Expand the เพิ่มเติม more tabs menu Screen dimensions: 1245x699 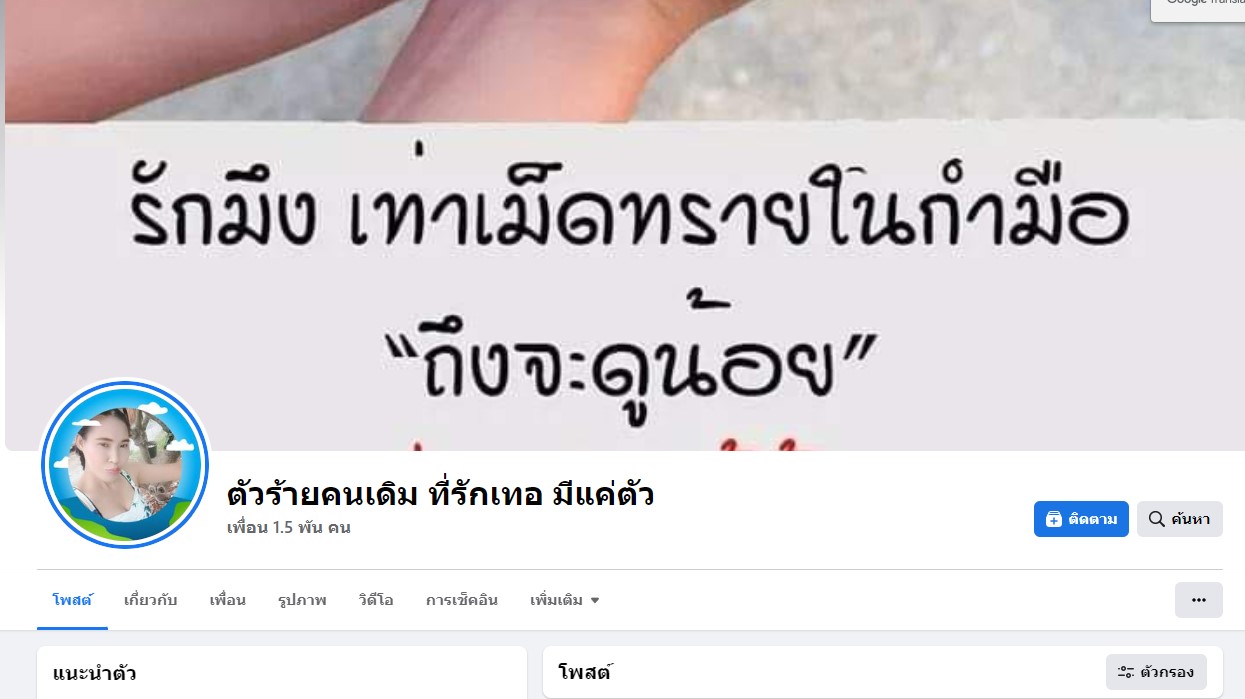click(565, 600)
